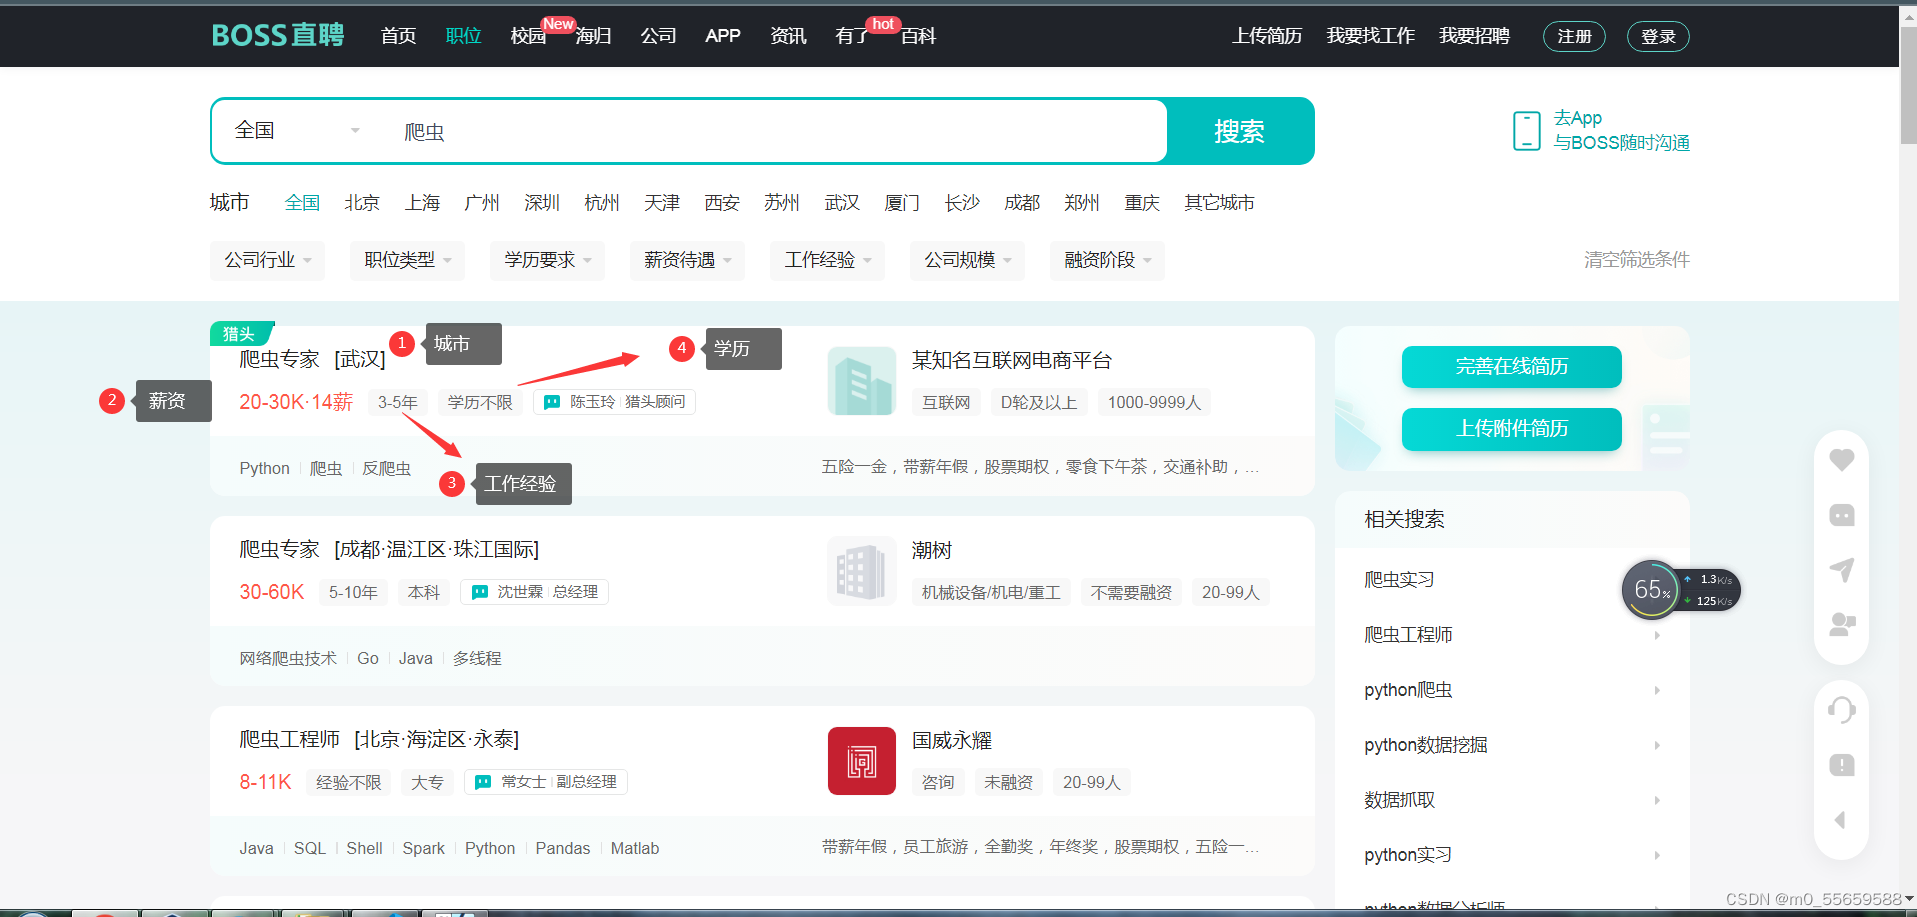Image resolution: width=1917 pixels, height=917 pixels.
Task: Select city 上海
Action: [x=422, y=203]
